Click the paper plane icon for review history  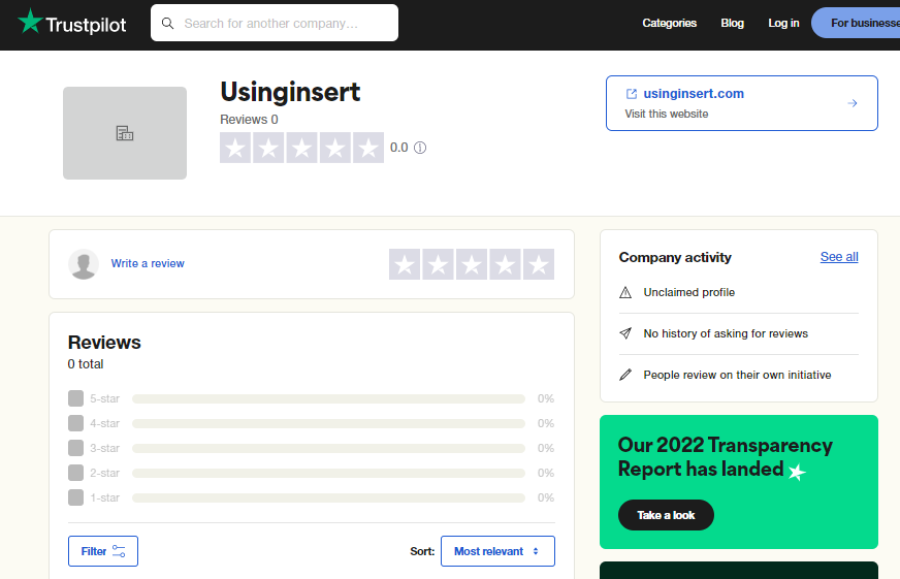(626, 333)
